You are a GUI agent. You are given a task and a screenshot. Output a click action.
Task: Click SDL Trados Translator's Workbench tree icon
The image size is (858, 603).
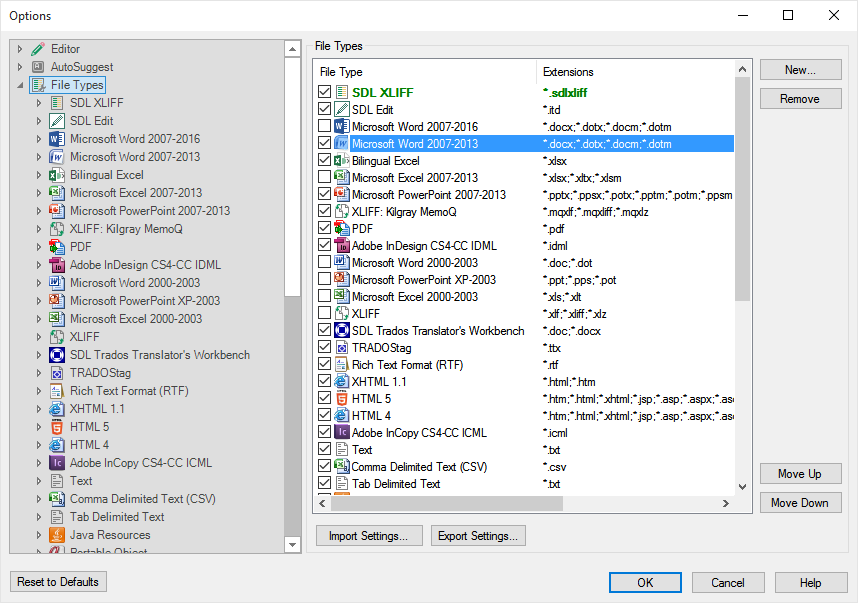click(57, 355)
